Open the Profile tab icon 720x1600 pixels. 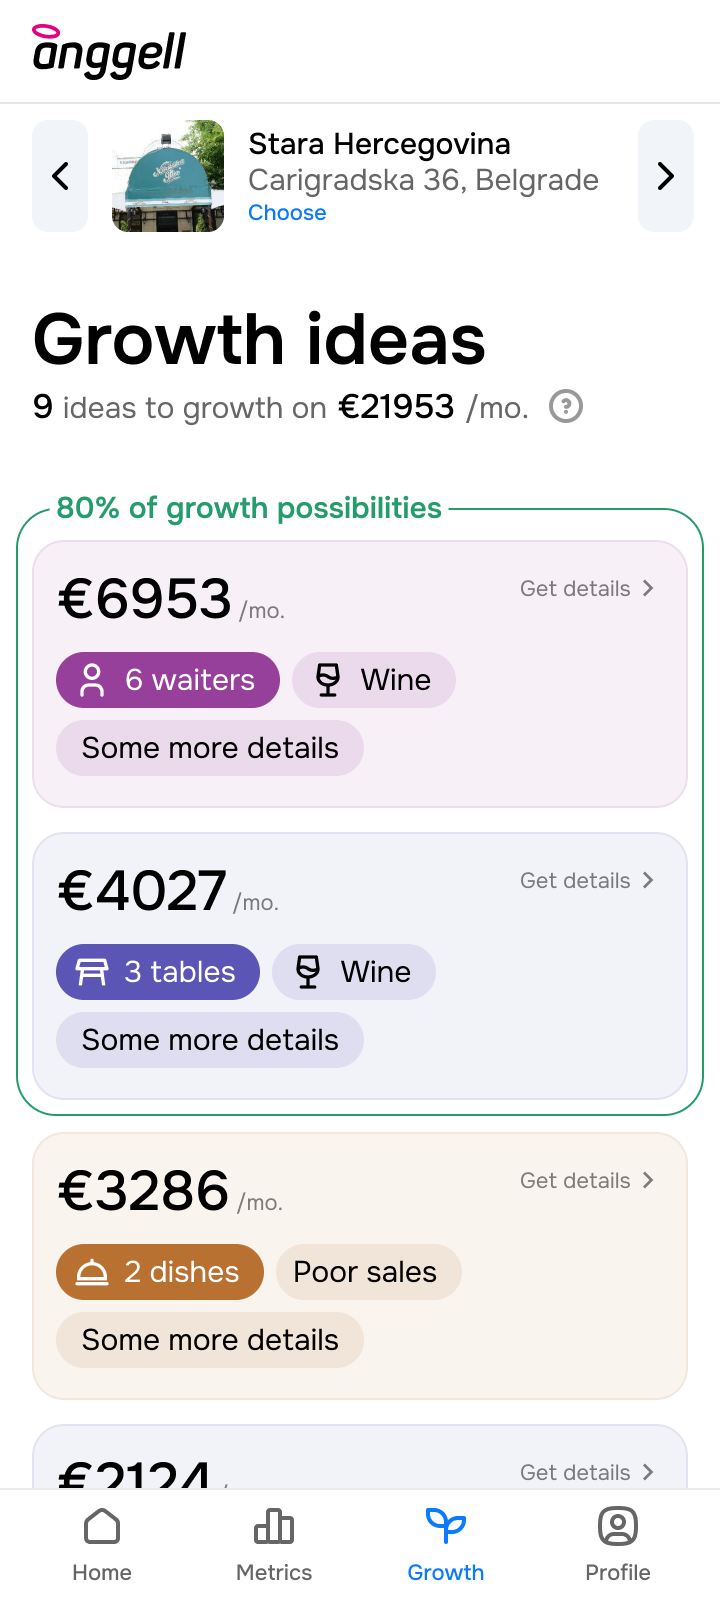pyautogui.click(x=618, y=1527)
